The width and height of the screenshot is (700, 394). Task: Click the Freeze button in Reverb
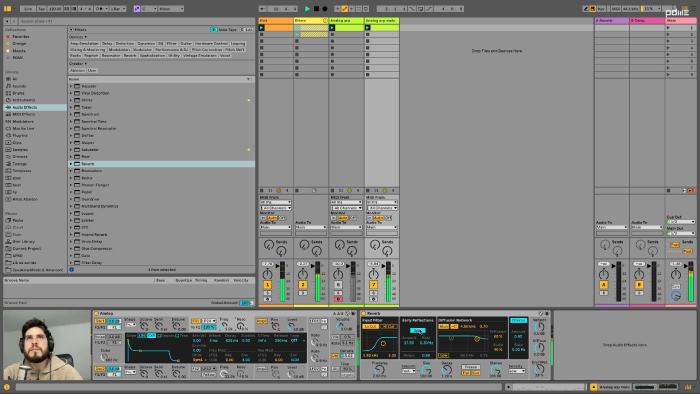(x=471, y=367)
